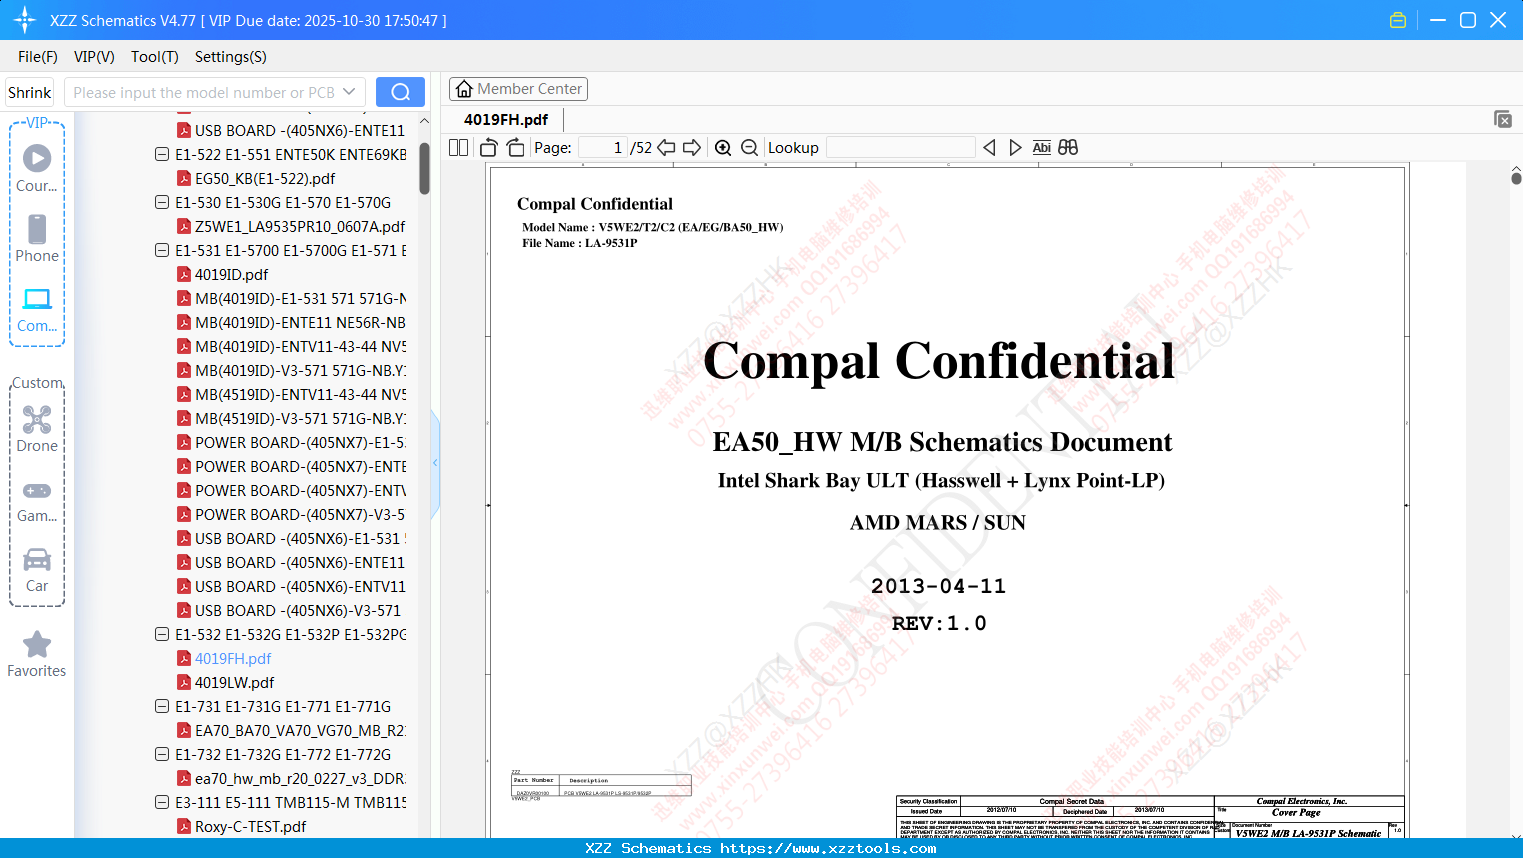Viewport: 1523px width, 858px height.
Task: Collapse the E3-111 E5-111 folder
Action: click(x=162, y=802)
